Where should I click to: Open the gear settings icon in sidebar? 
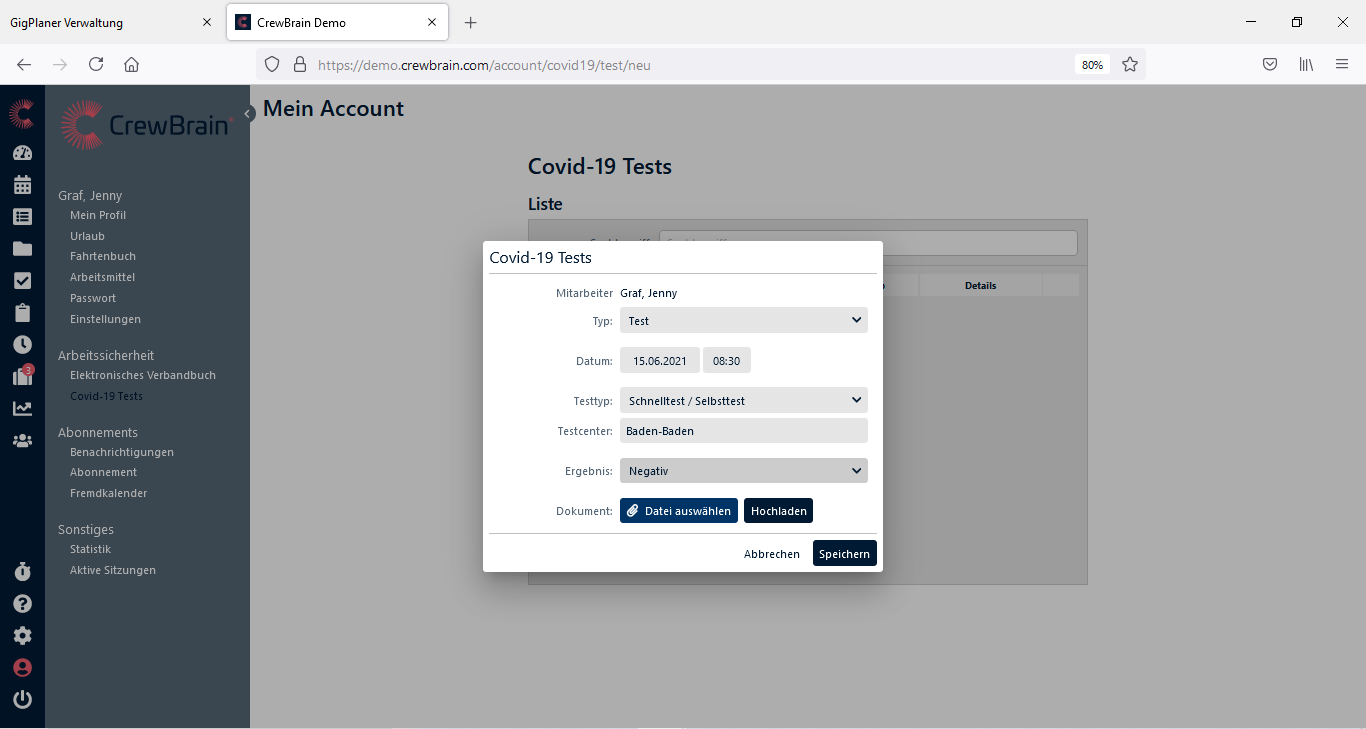tap(22, 636)
